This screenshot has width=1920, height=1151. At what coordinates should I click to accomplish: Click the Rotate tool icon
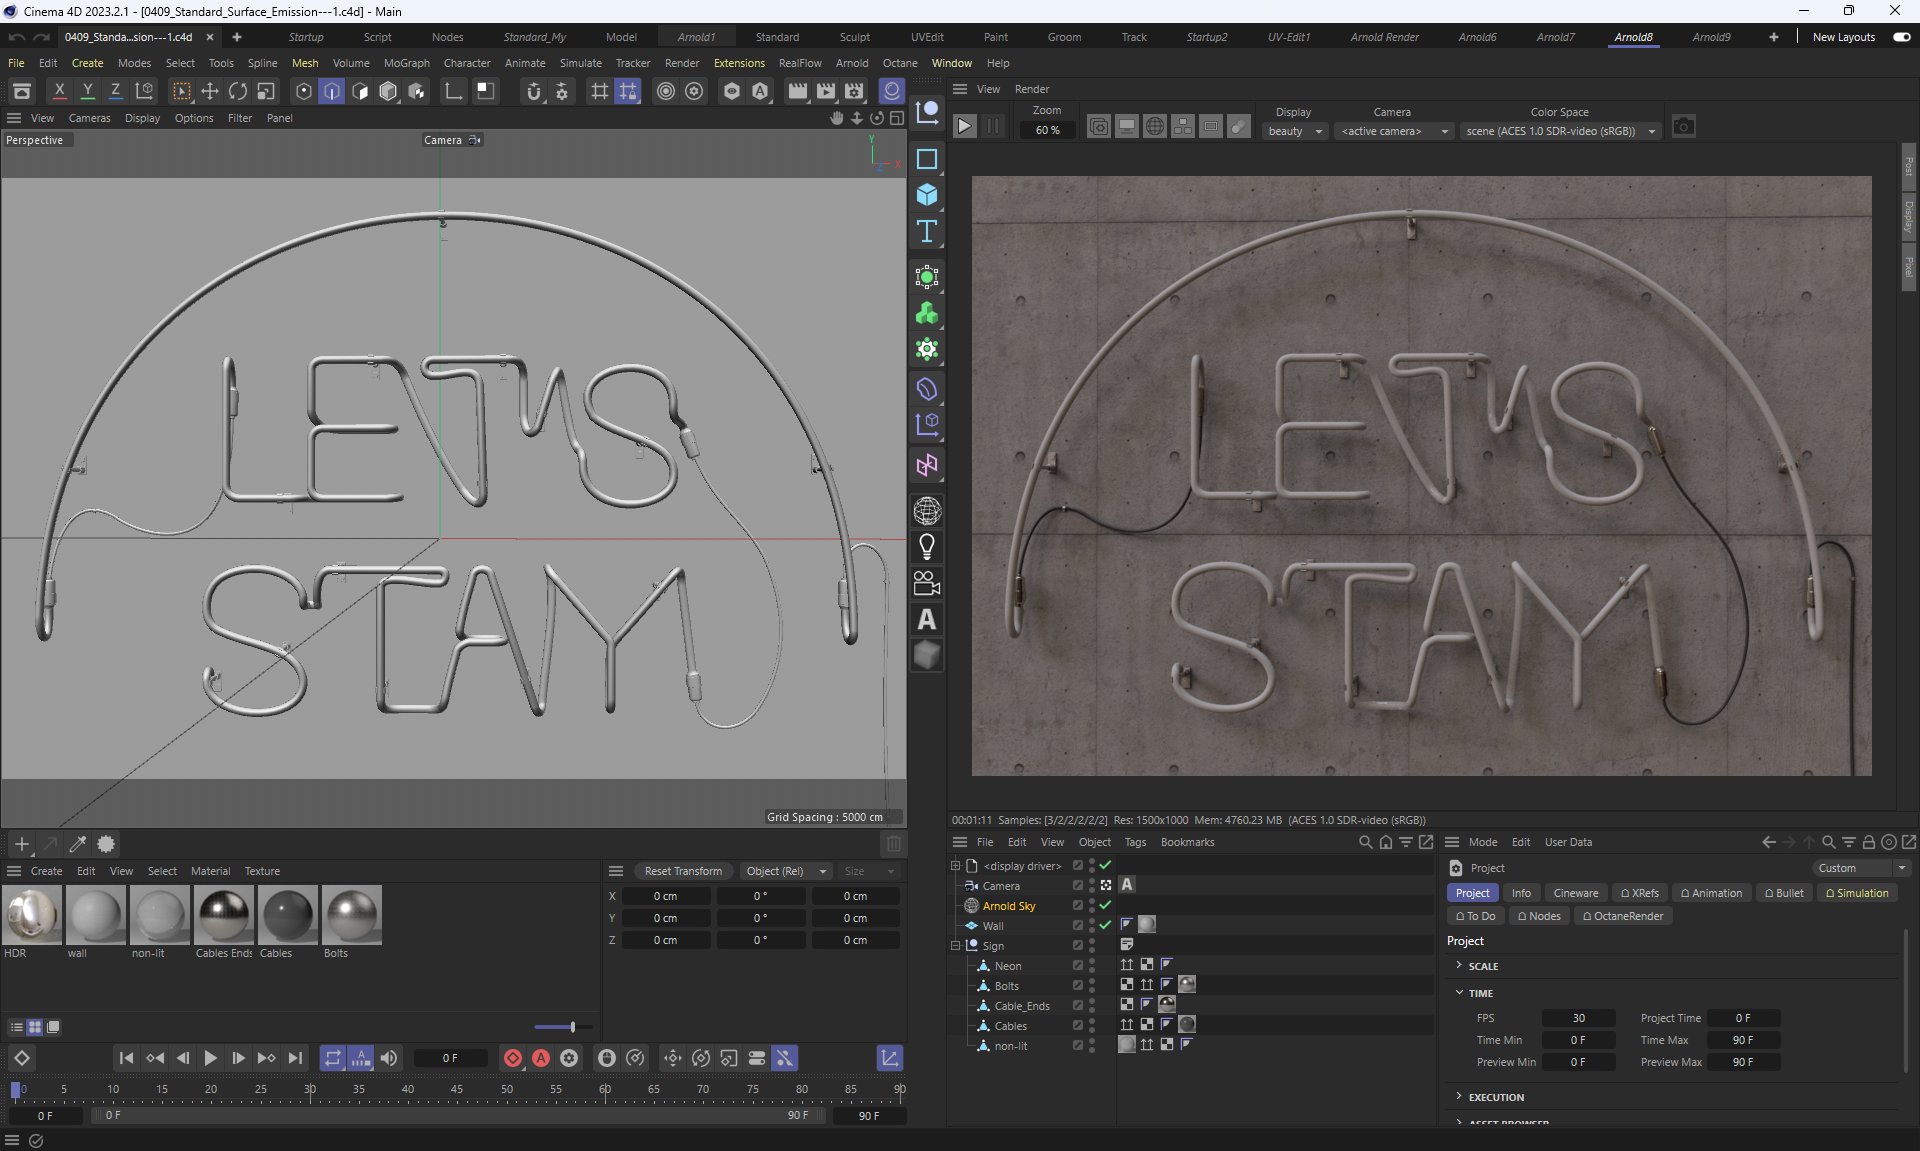[x=238, y=91]
